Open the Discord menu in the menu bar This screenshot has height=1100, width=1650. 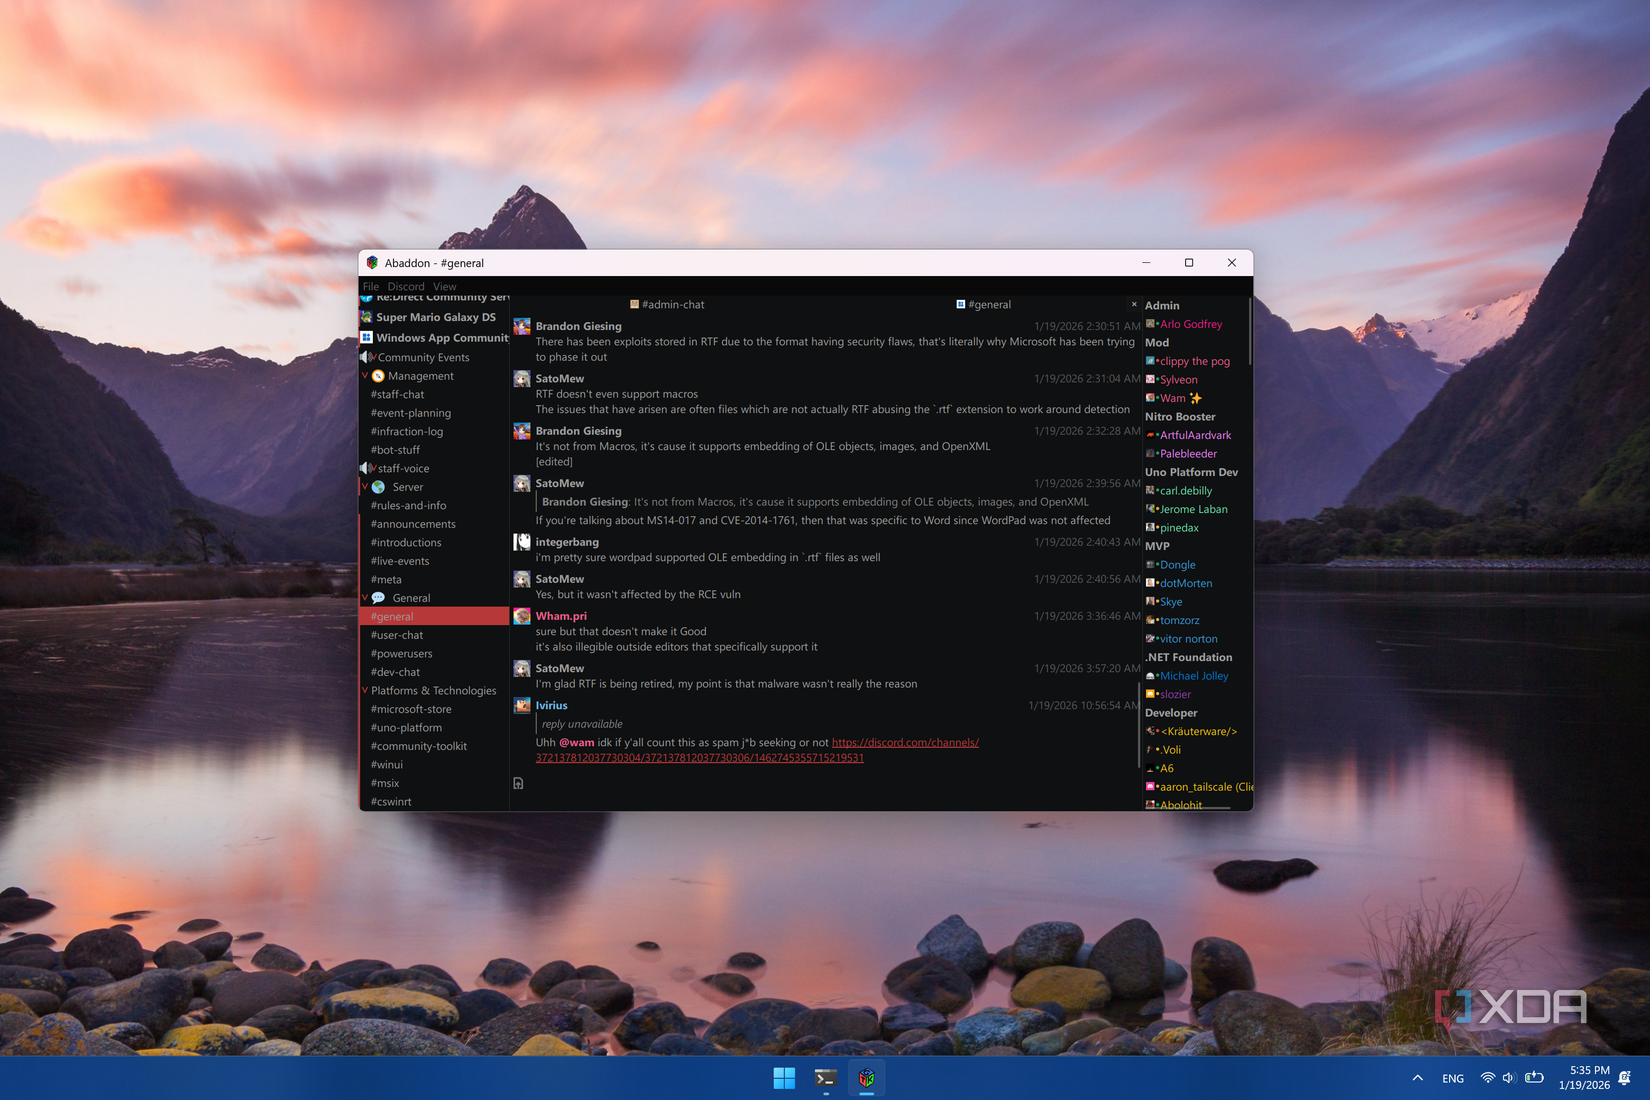pyautogui.click(x=406, y=287)
